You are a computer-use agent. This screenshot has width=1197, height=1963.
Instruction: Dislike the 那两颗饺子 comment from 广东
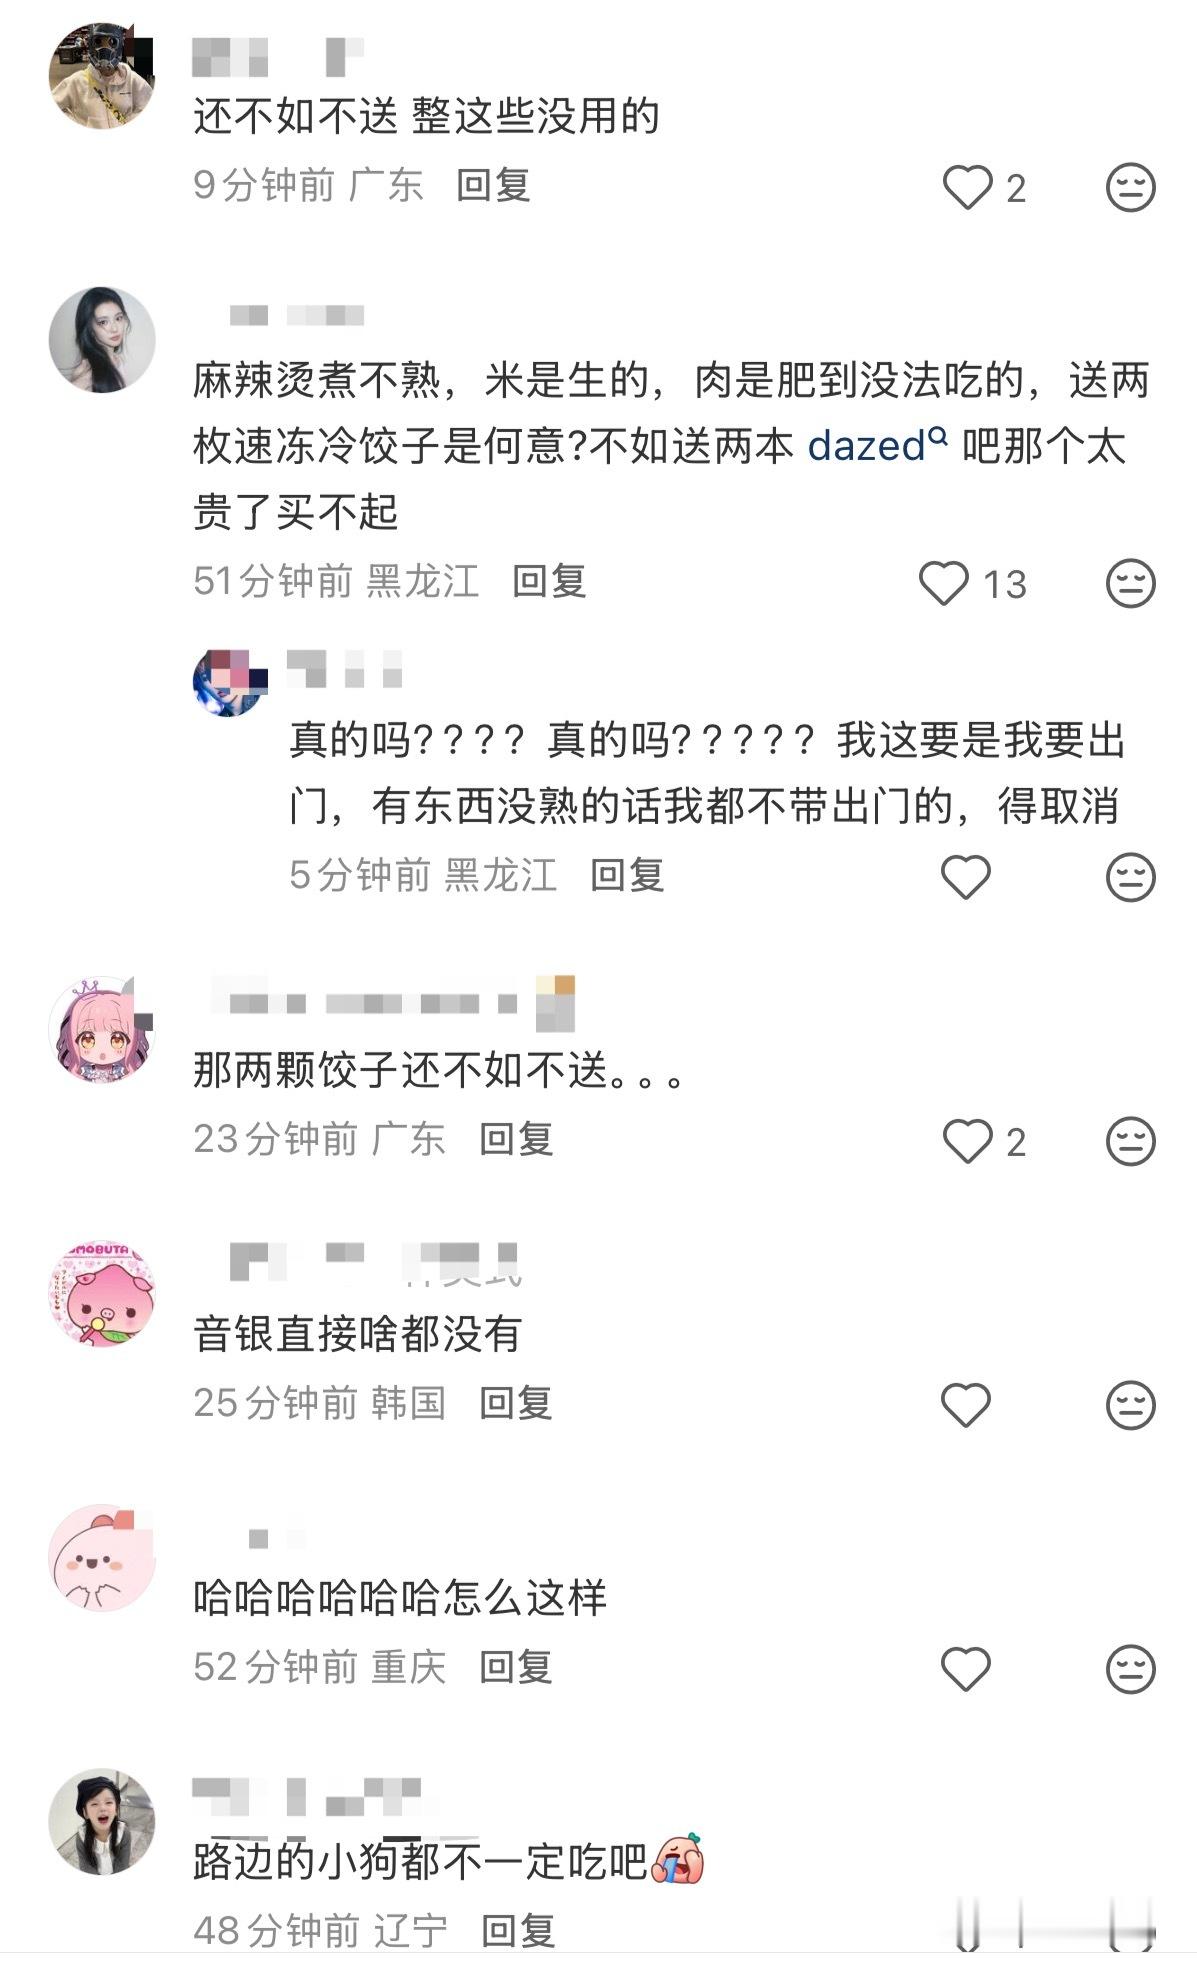[x=1131, y=1141]
